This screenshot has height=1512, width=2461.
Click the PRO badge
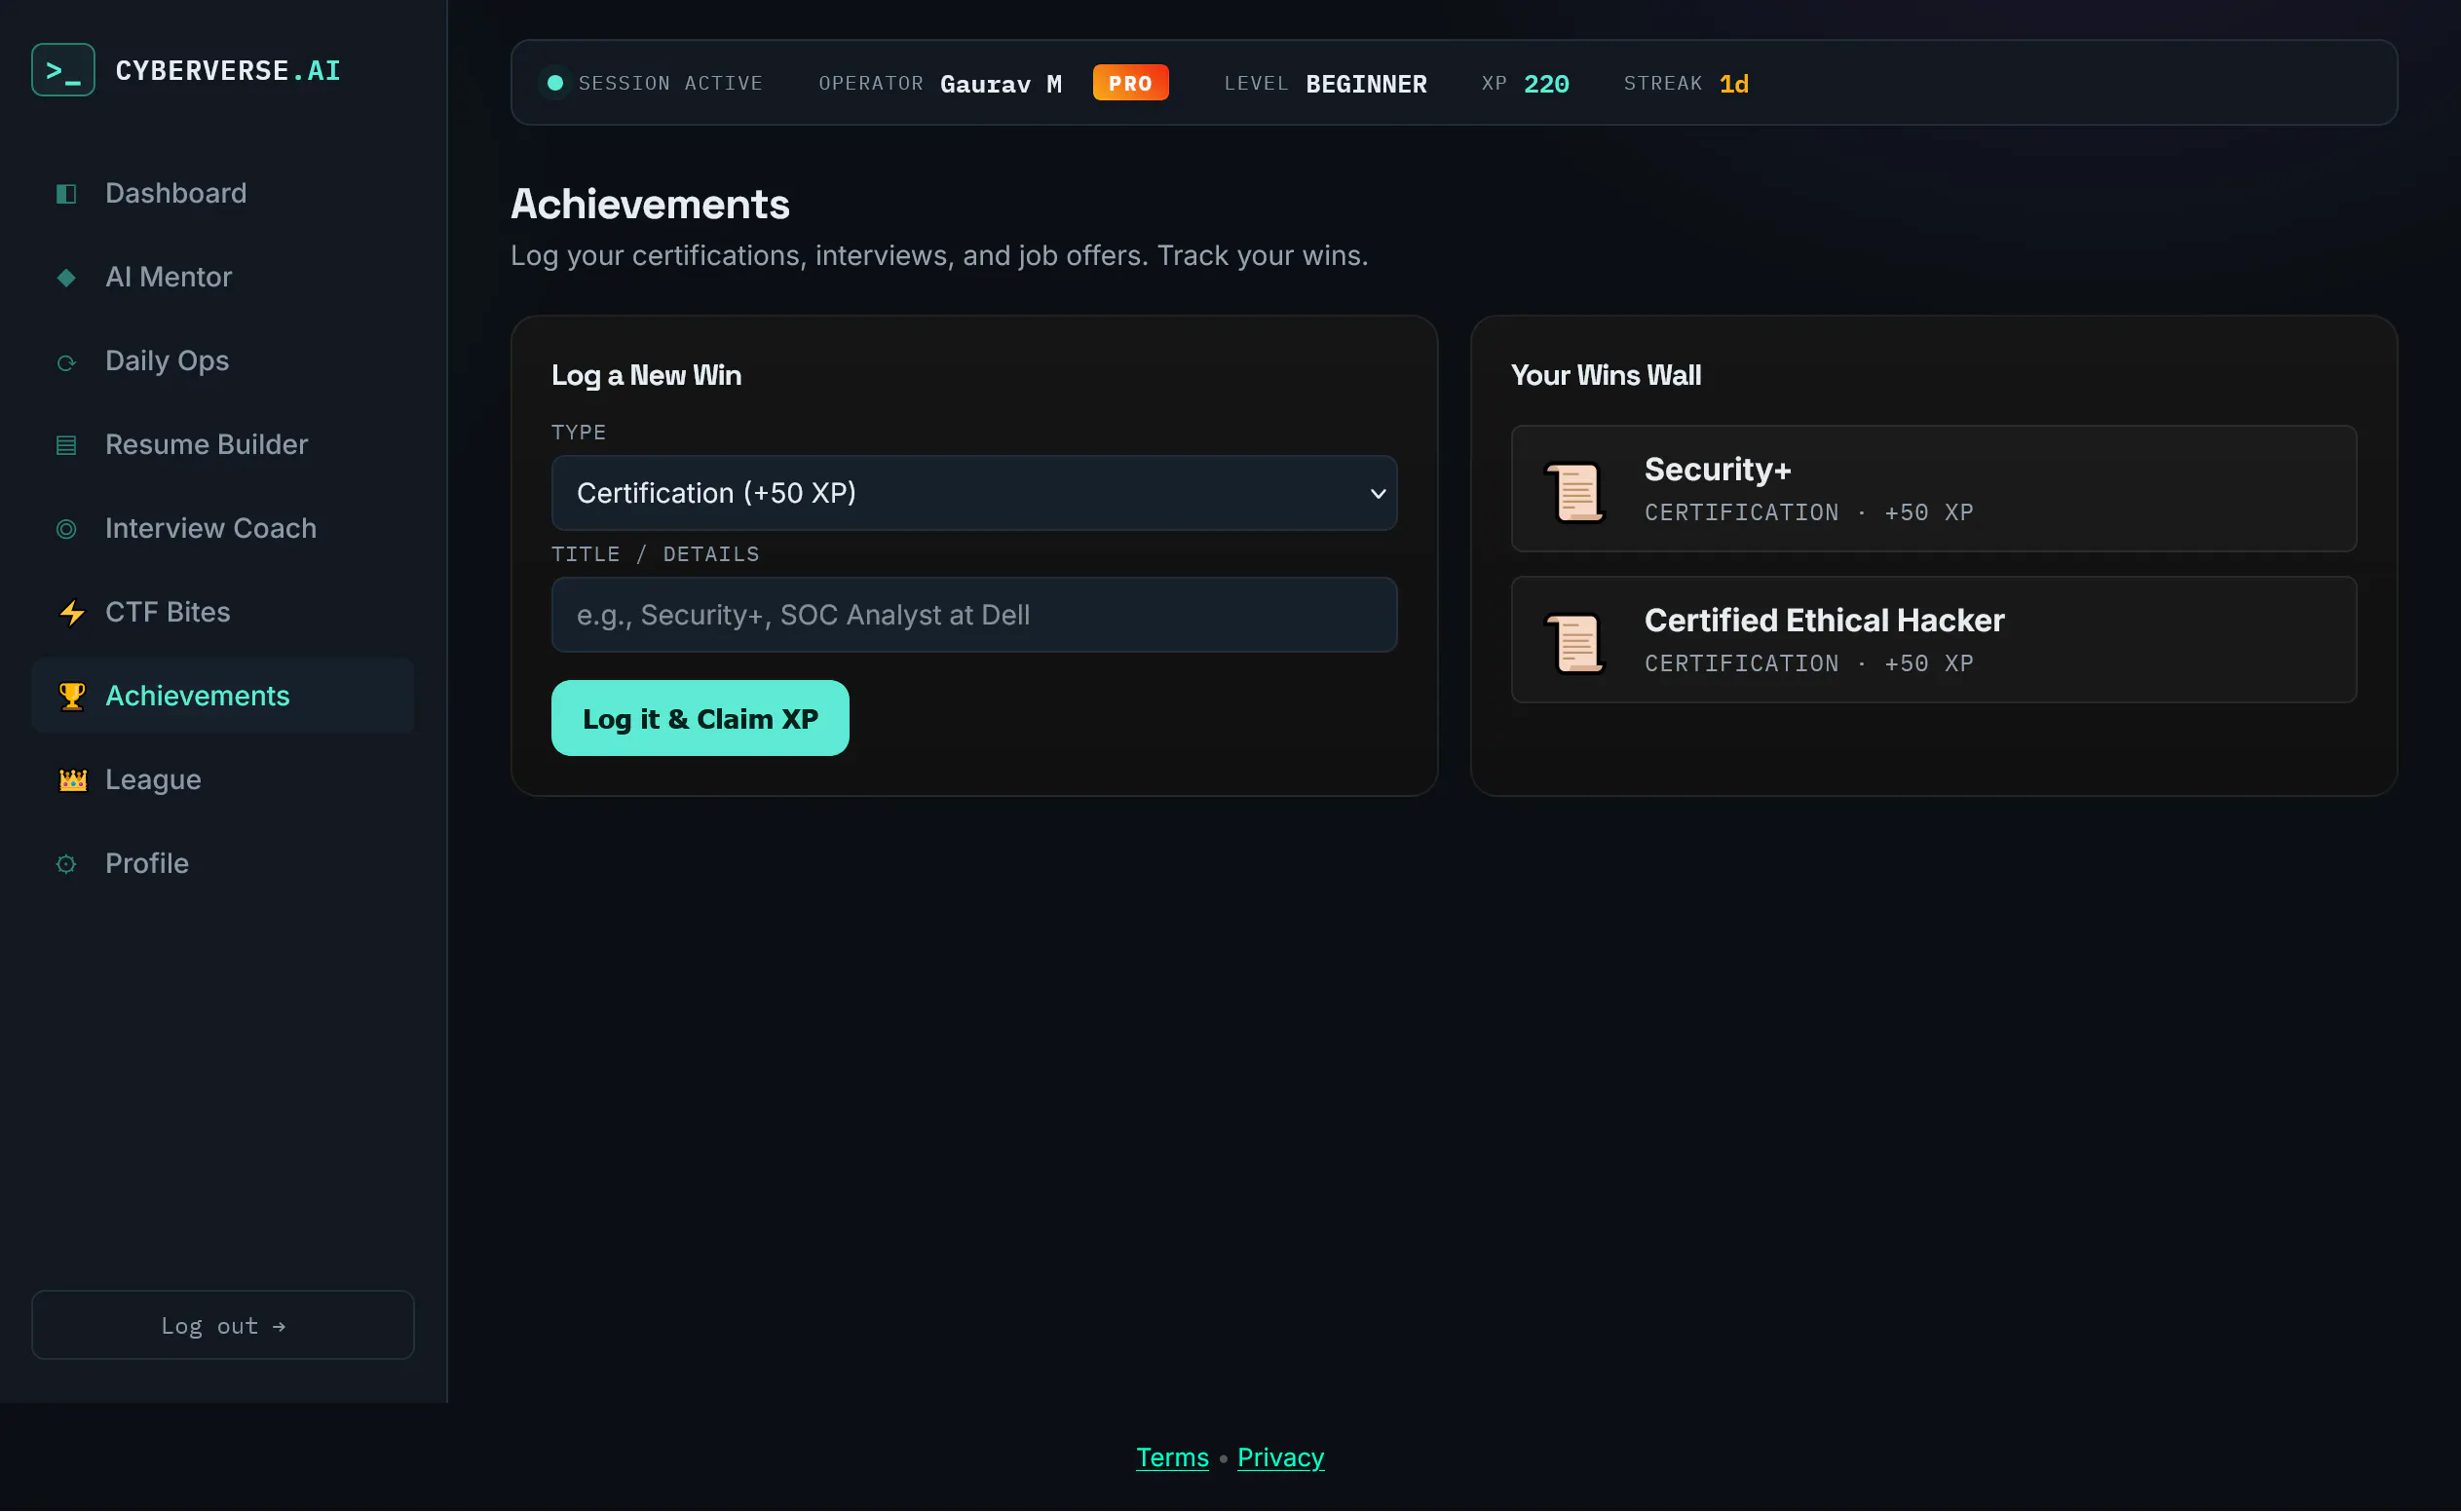pyautogui.click(x=1130, y=83)
